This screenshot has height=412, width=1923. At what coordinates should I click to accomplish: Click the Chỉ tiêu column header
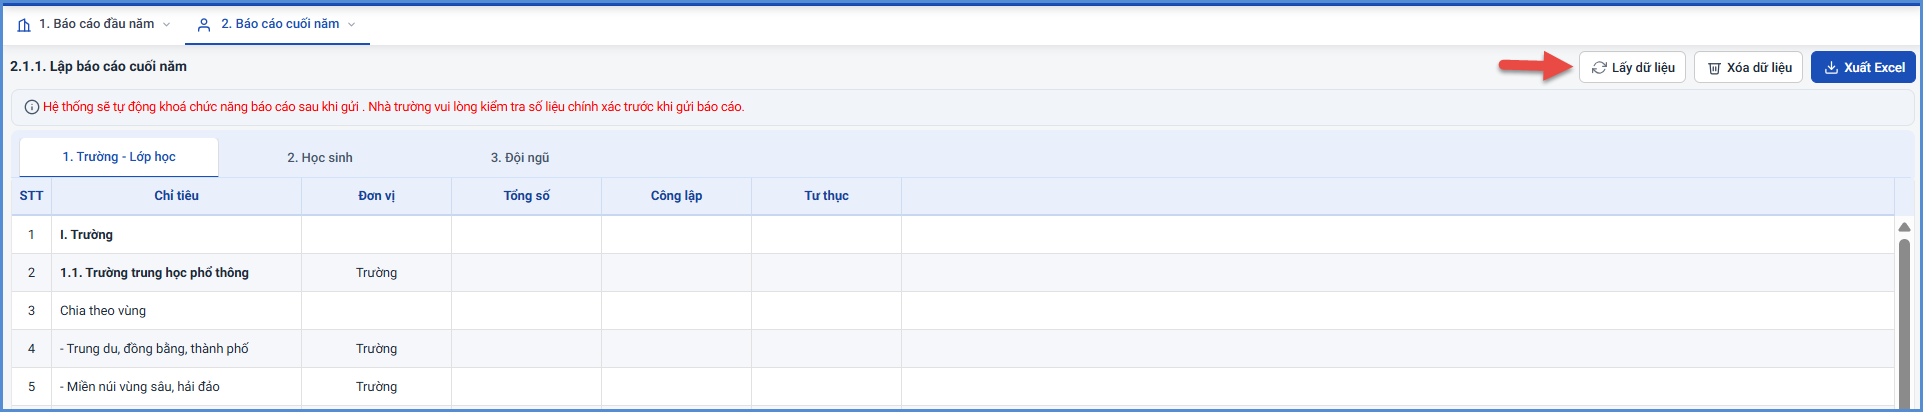pos(176,196)
